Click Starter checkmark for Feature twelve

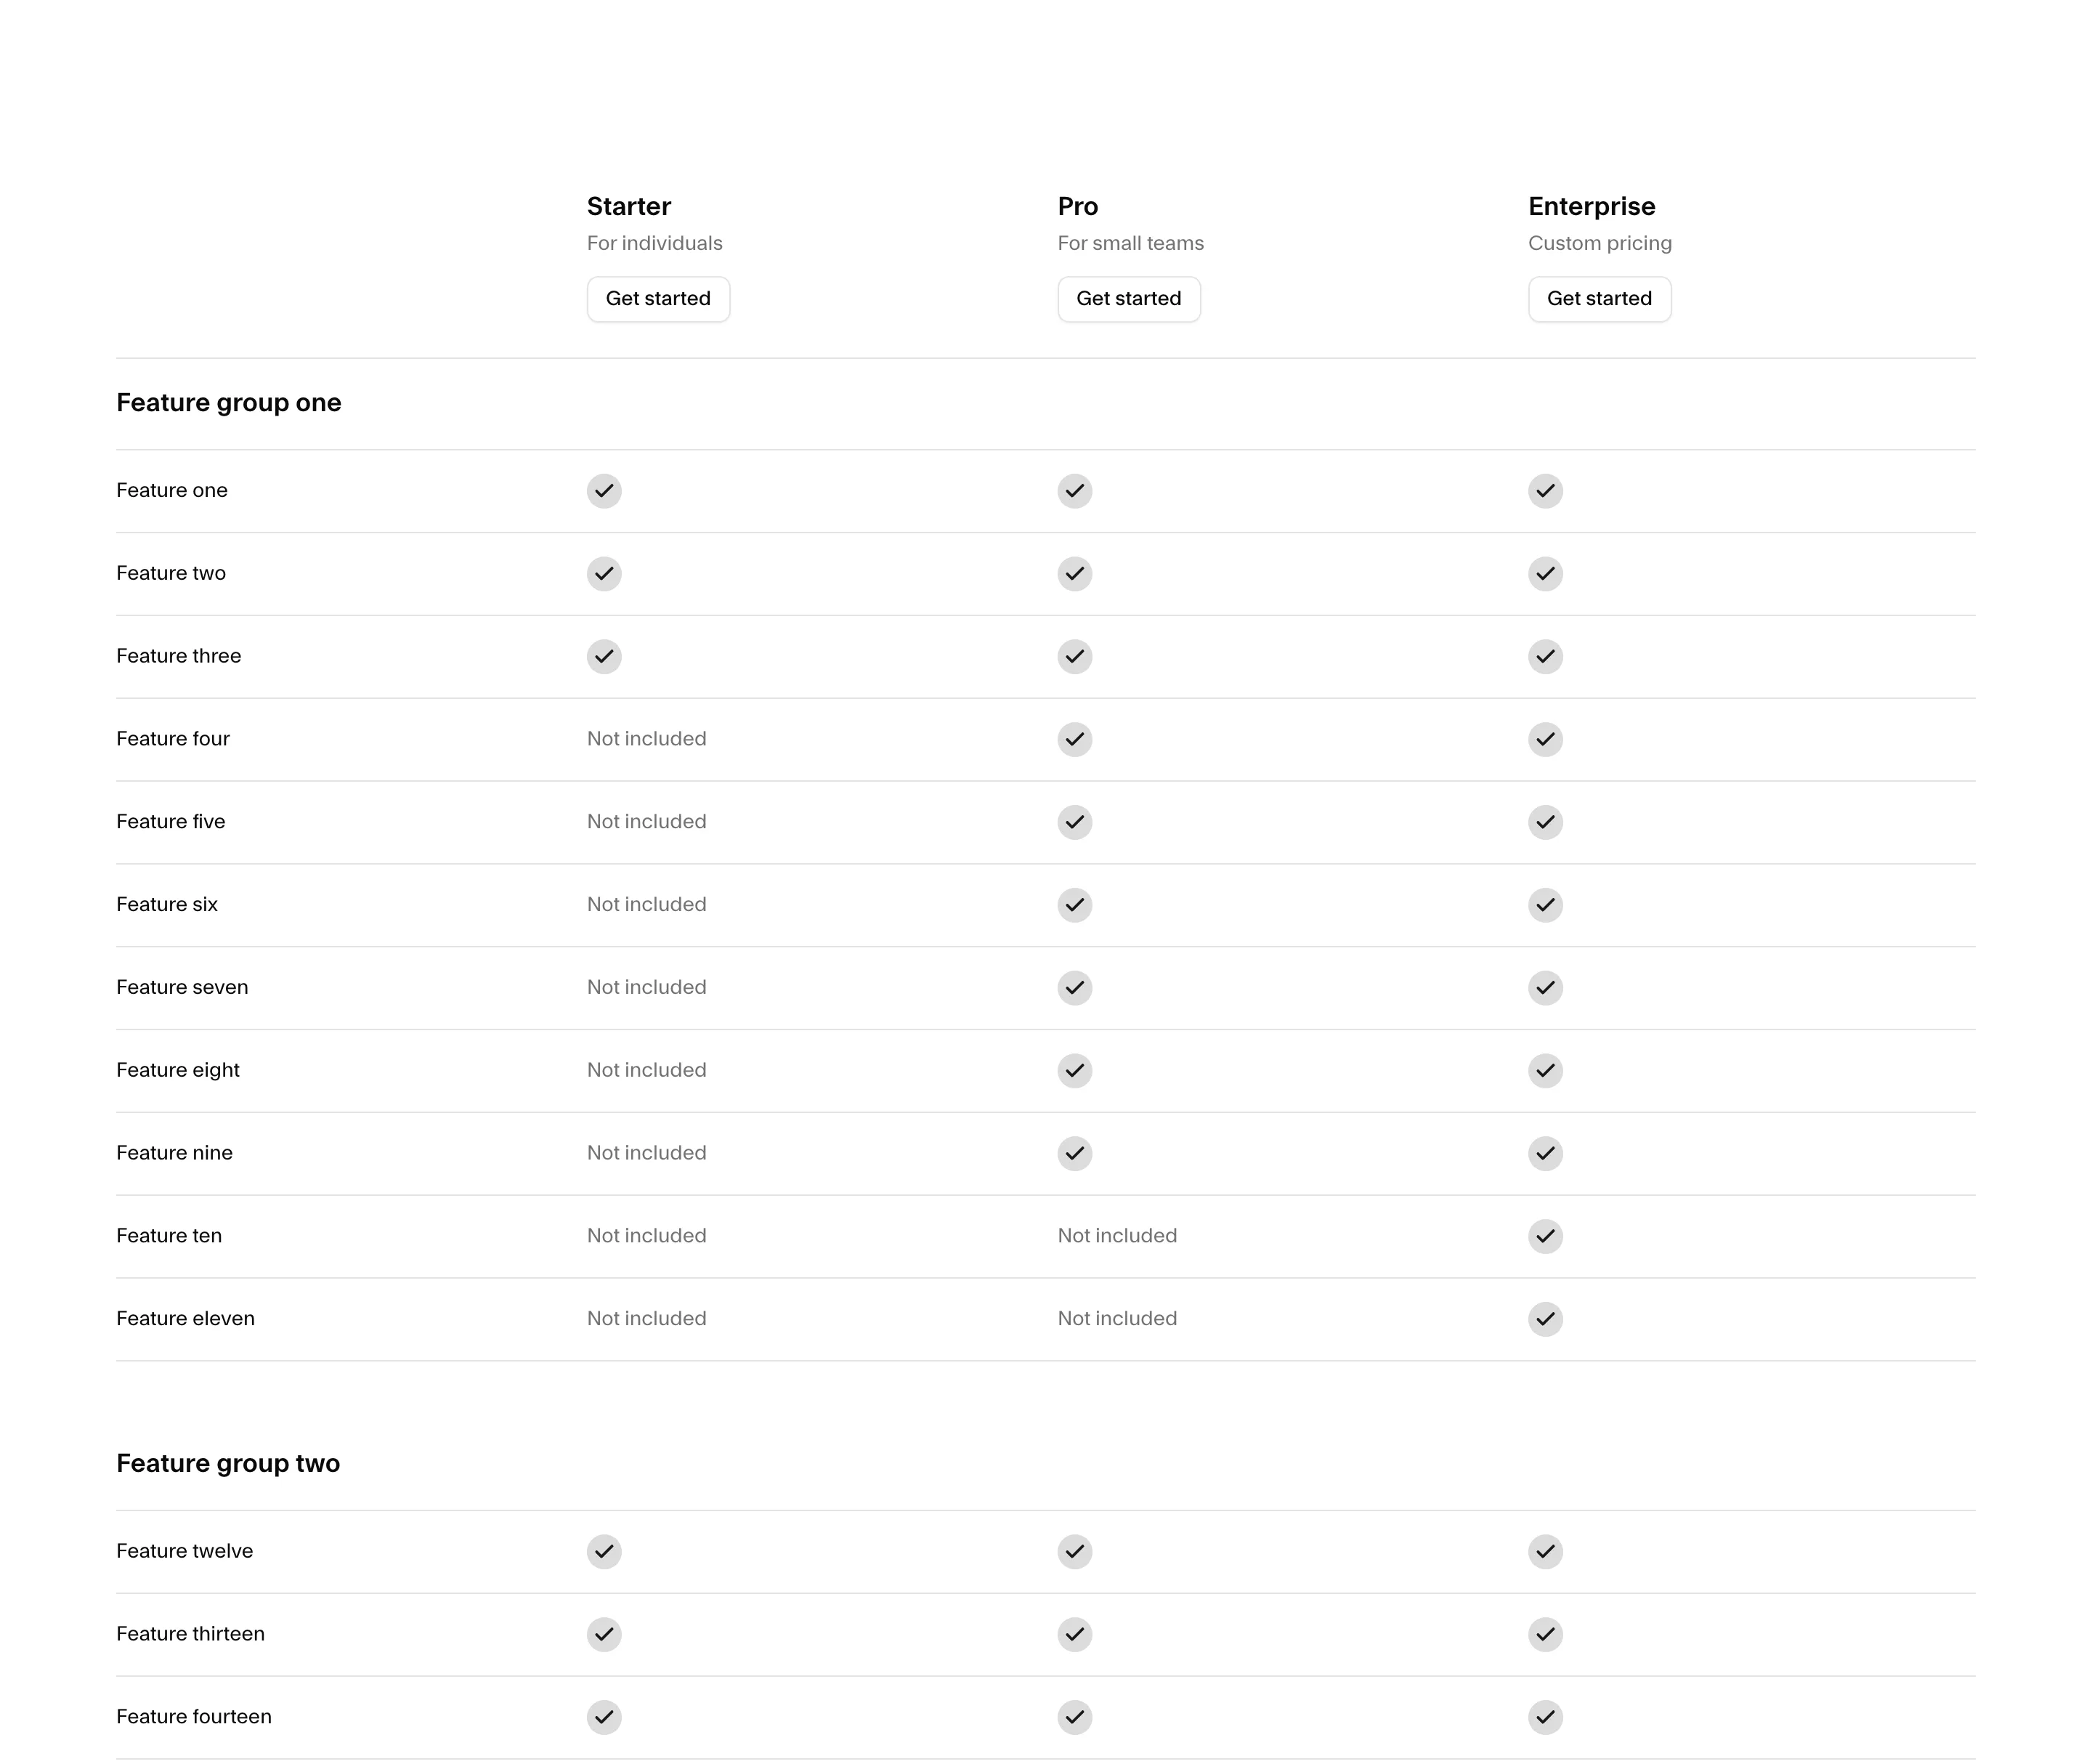tap(604, 1552)
